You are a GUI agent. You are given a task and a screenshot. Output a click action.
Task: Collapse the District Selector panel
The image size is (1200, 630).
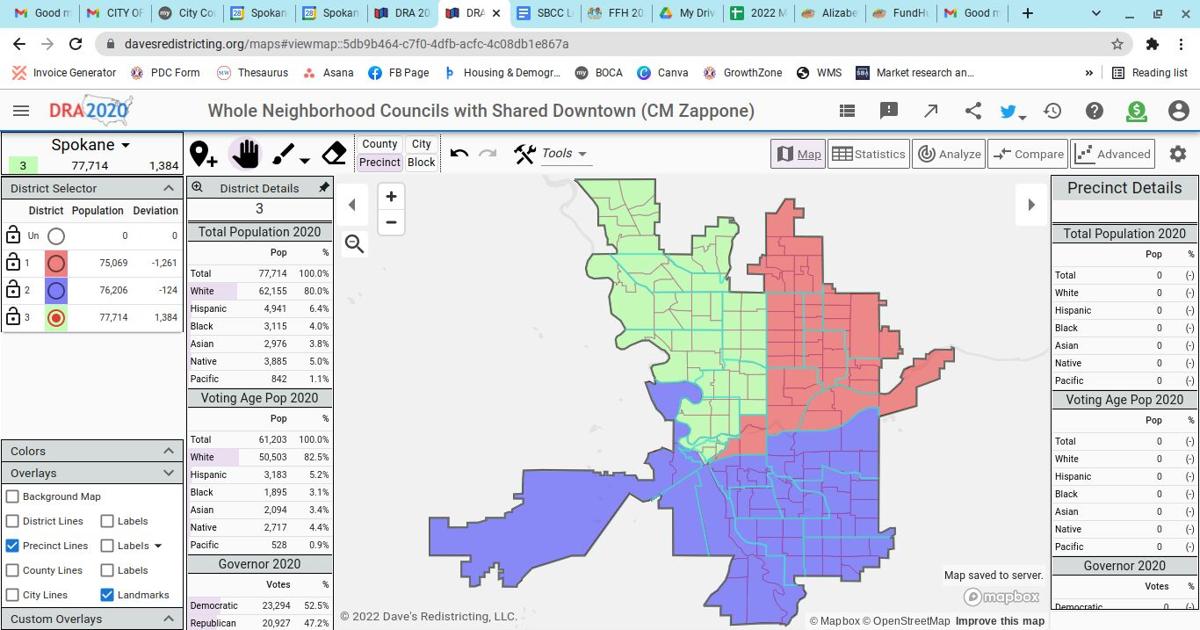(169, 188)
